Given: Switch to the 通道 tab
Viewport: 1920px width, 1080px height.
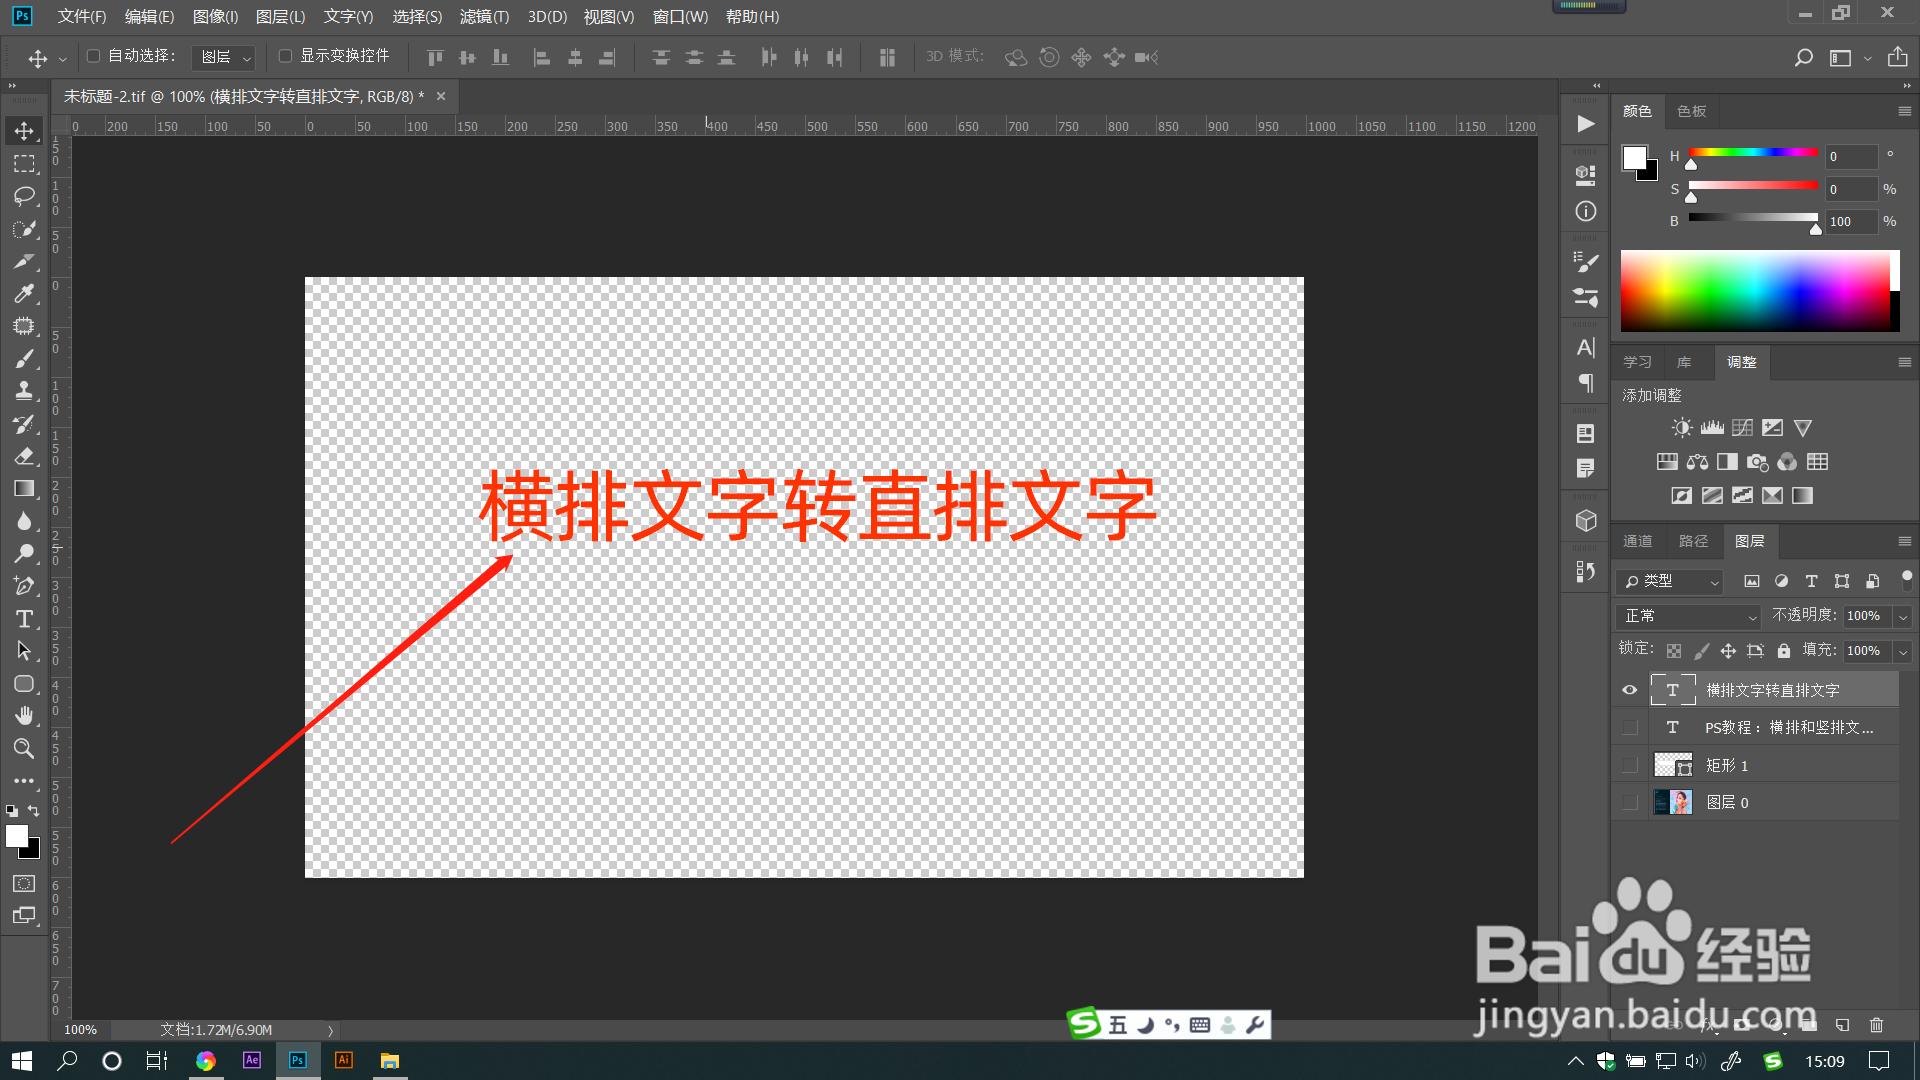Looking at the screenshot, I should (x=1637, y=541).
